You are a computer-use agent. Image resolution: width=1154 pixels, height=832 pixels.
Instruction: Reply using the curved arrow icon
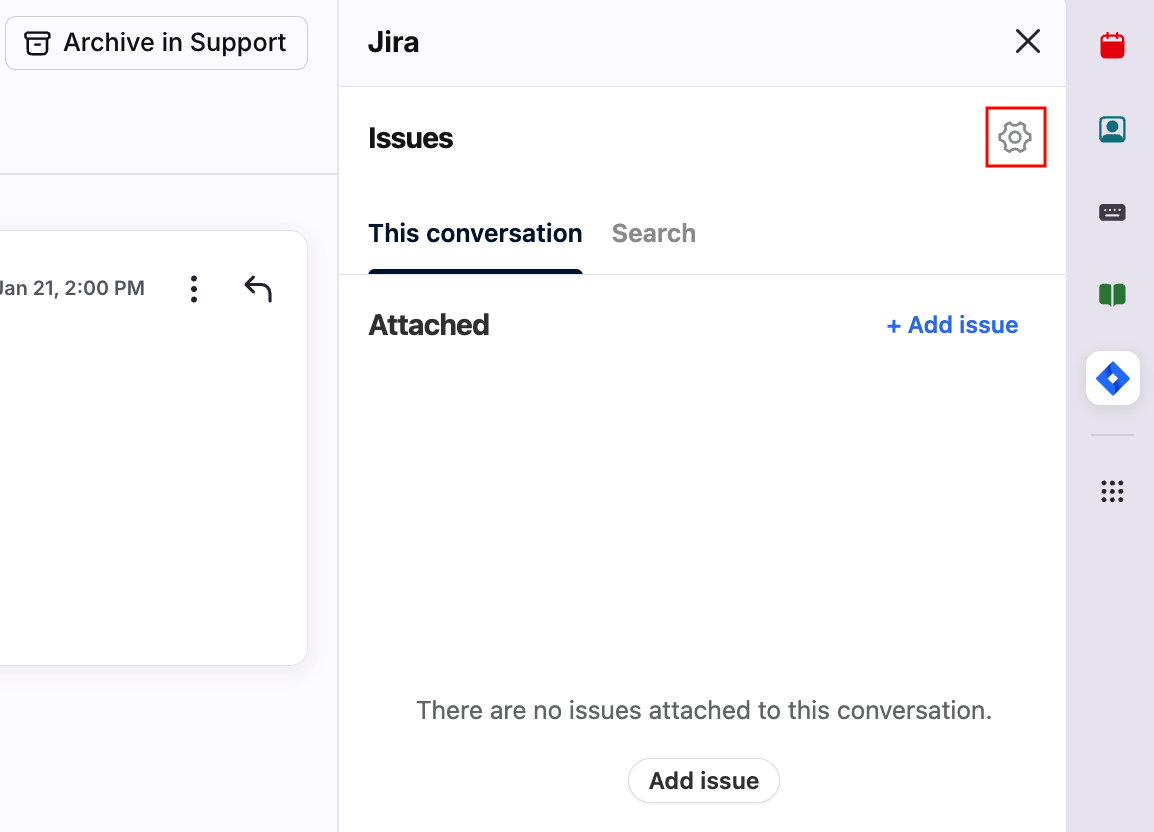coord(258,289)
